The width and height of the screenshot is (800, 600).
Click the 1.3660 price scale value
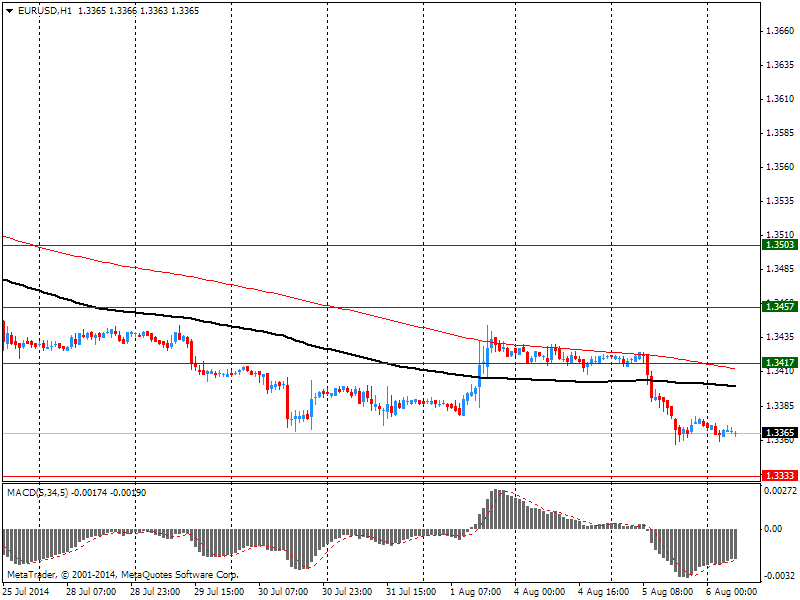tap(780, 31)
